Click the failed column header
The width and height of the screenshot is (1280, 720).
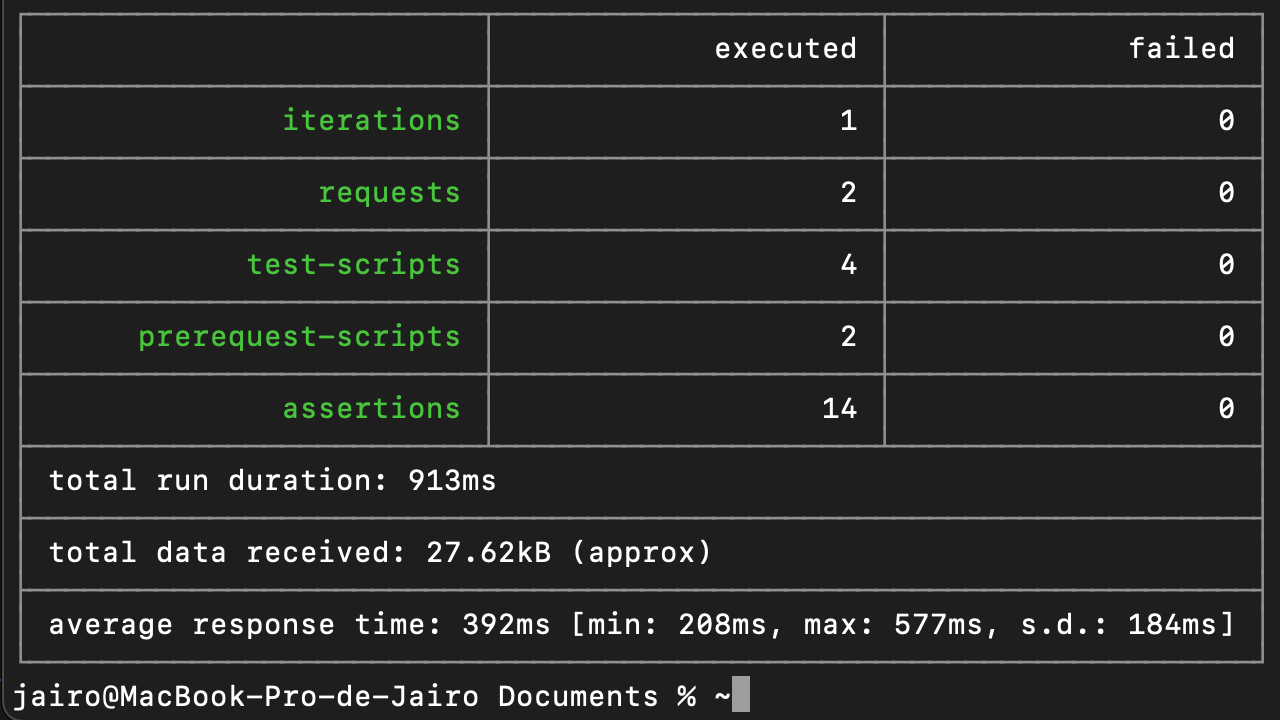1181,48
